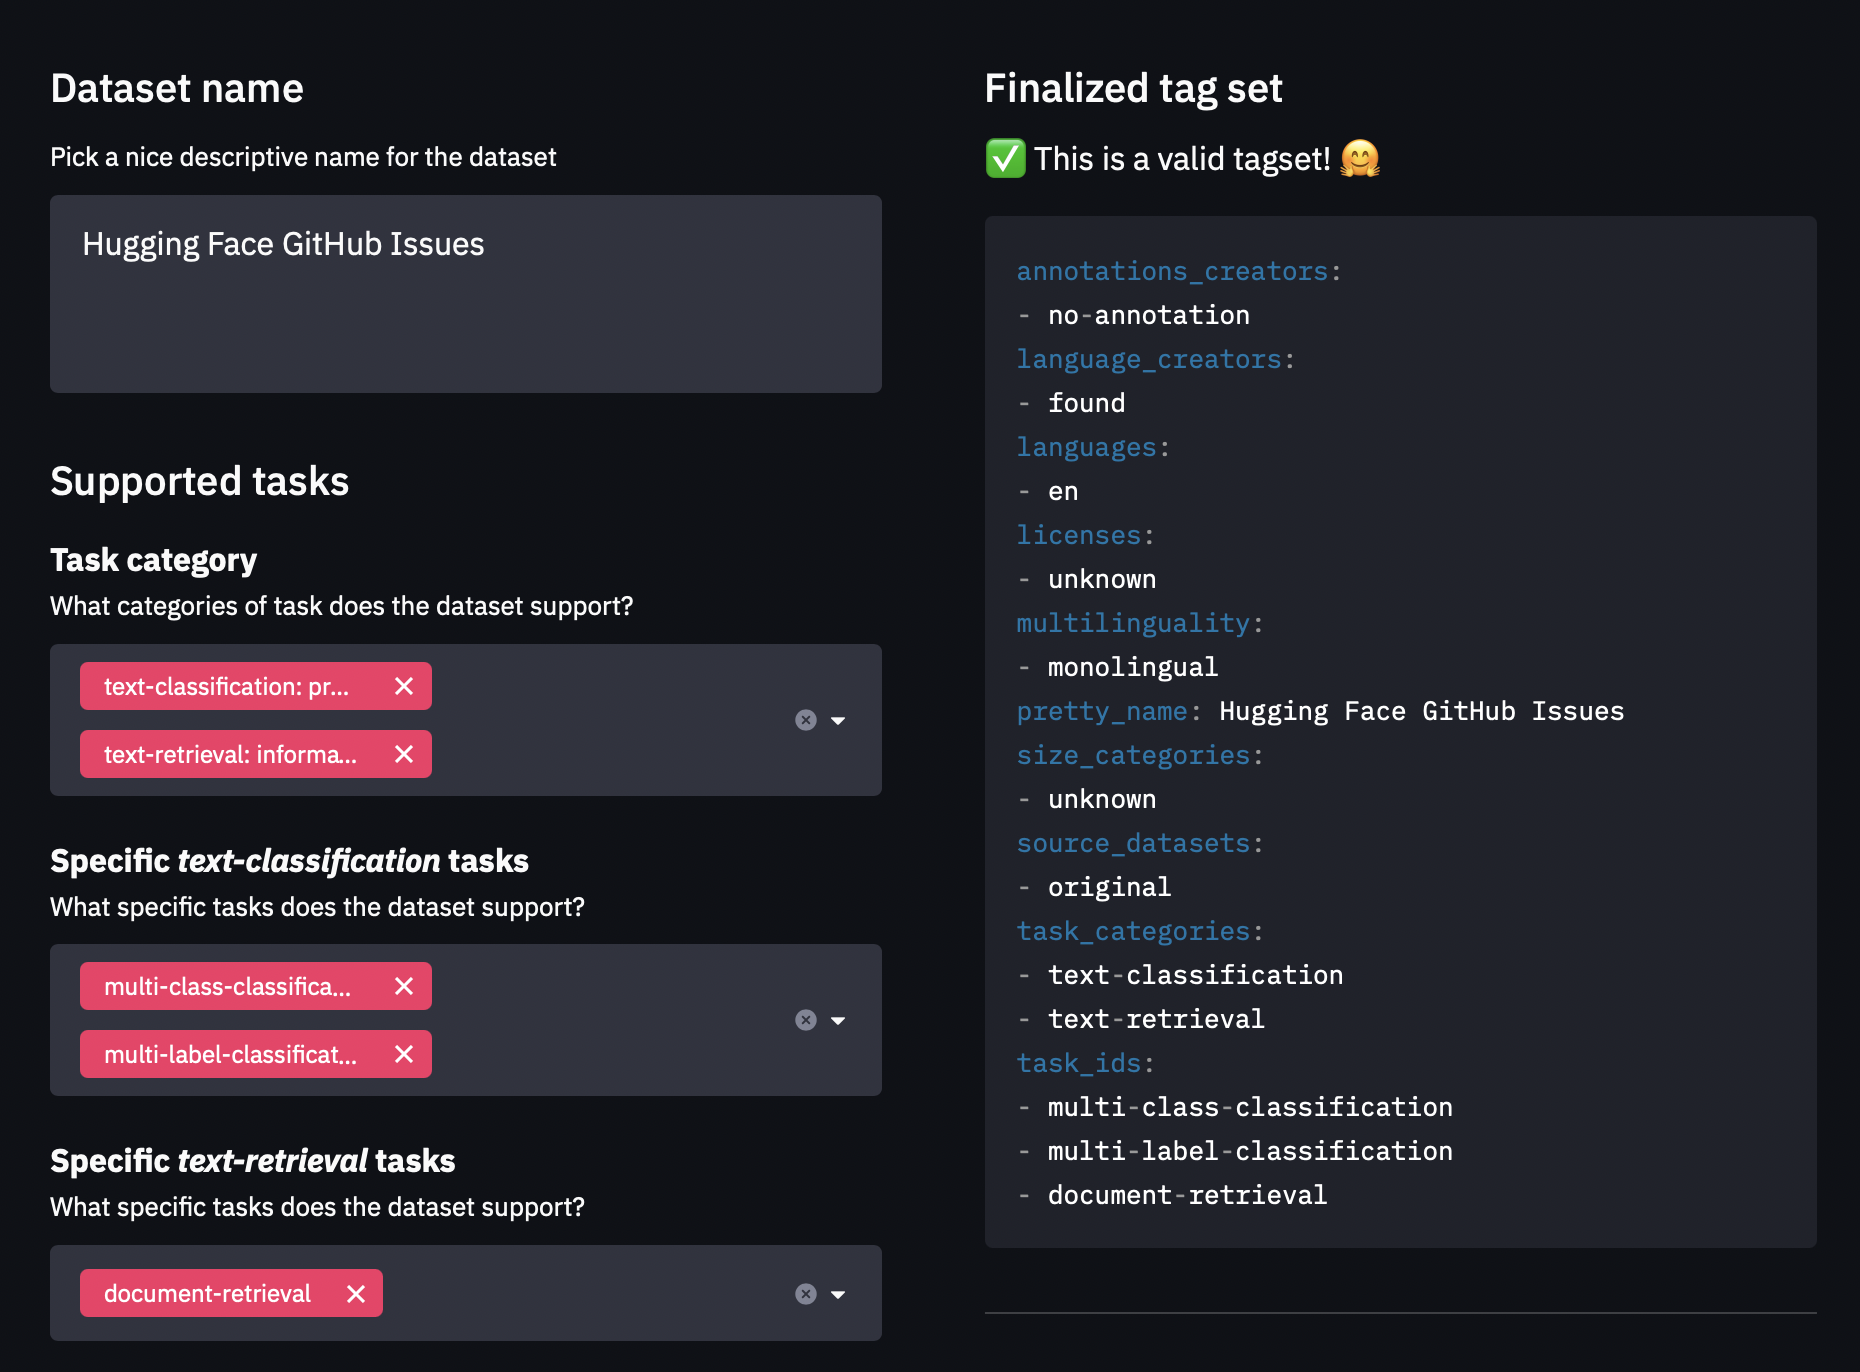Click the dataset name input field

466,293
